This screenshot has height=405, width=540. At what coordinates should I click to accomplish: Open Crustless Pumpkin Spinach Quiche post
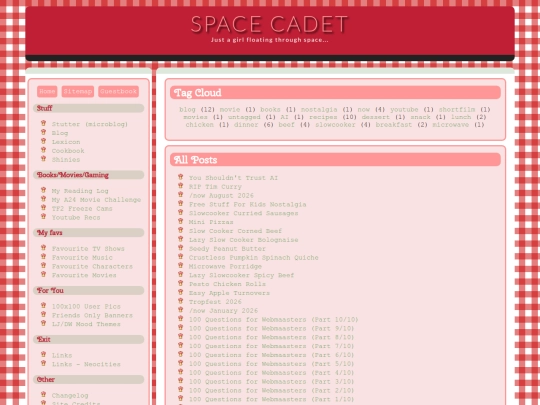[253, 258]
